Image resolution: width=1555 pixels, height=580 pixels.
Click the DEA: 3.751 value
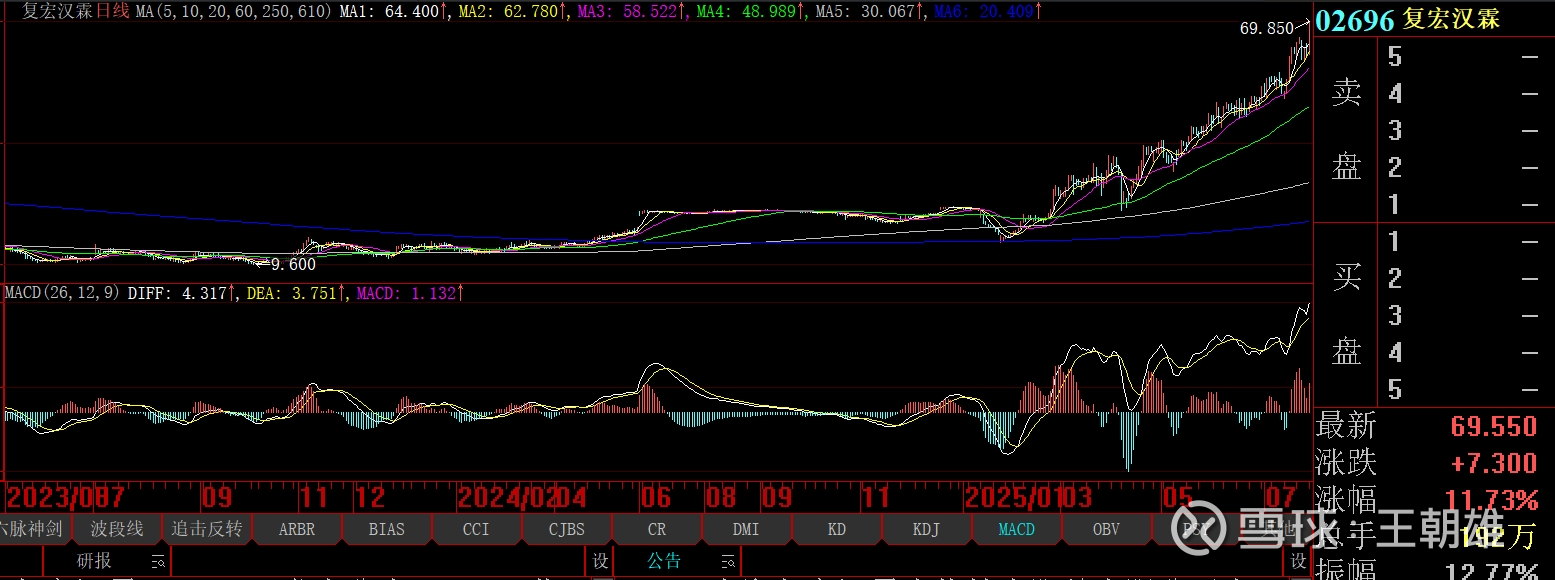point(296,293)
